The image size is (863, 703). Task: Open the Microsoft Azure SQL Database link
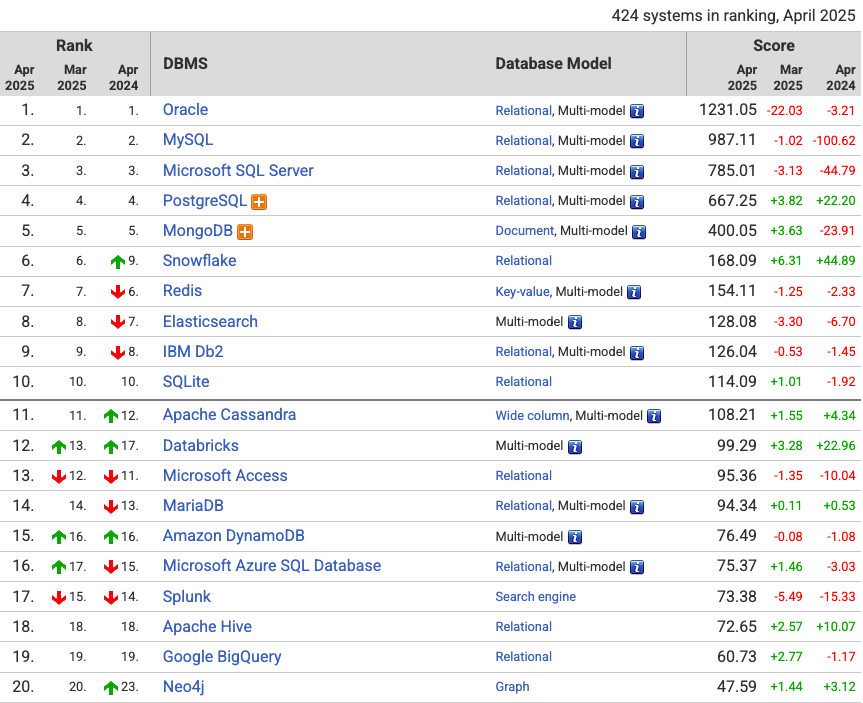[x=272, y=566]
